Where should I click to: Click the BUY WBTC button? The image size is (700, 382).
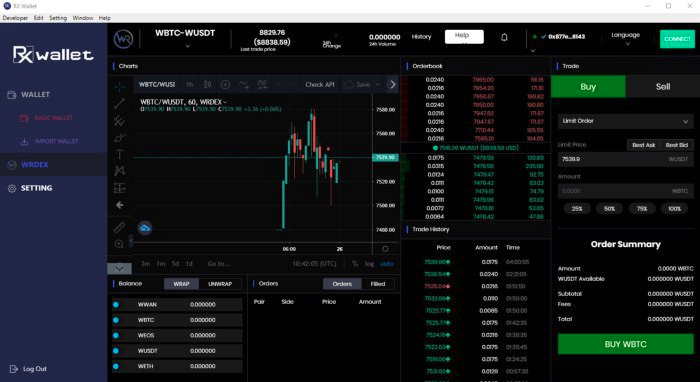point(625,344)
